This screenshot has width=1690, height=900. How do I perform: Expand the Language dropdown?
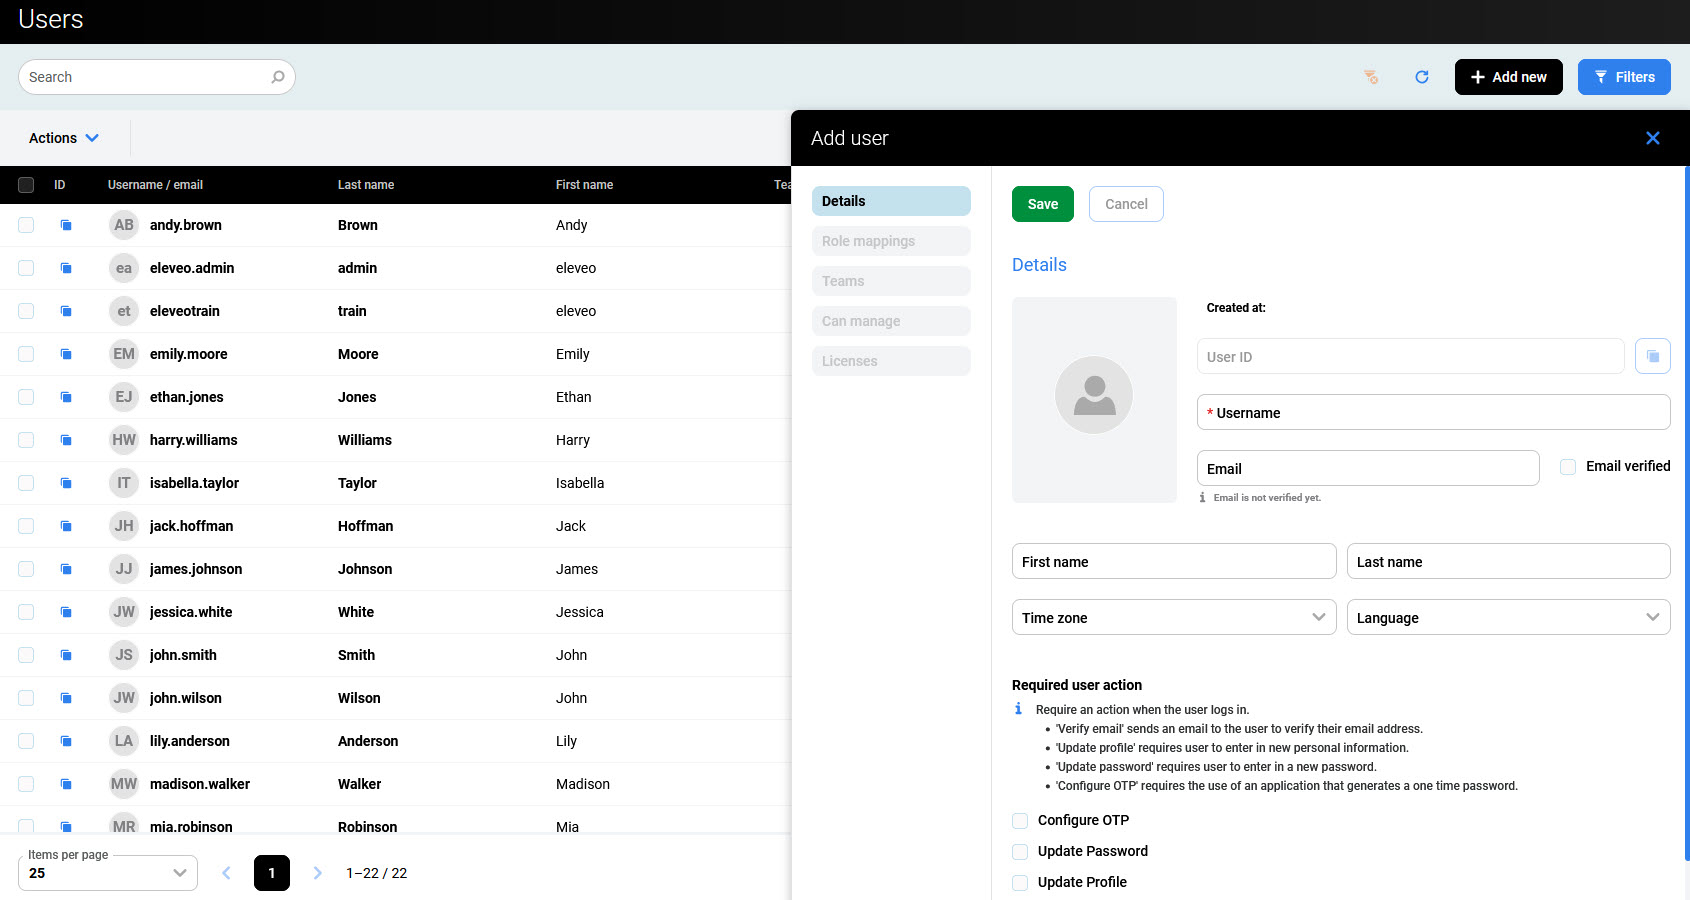tap(1507, 617)
